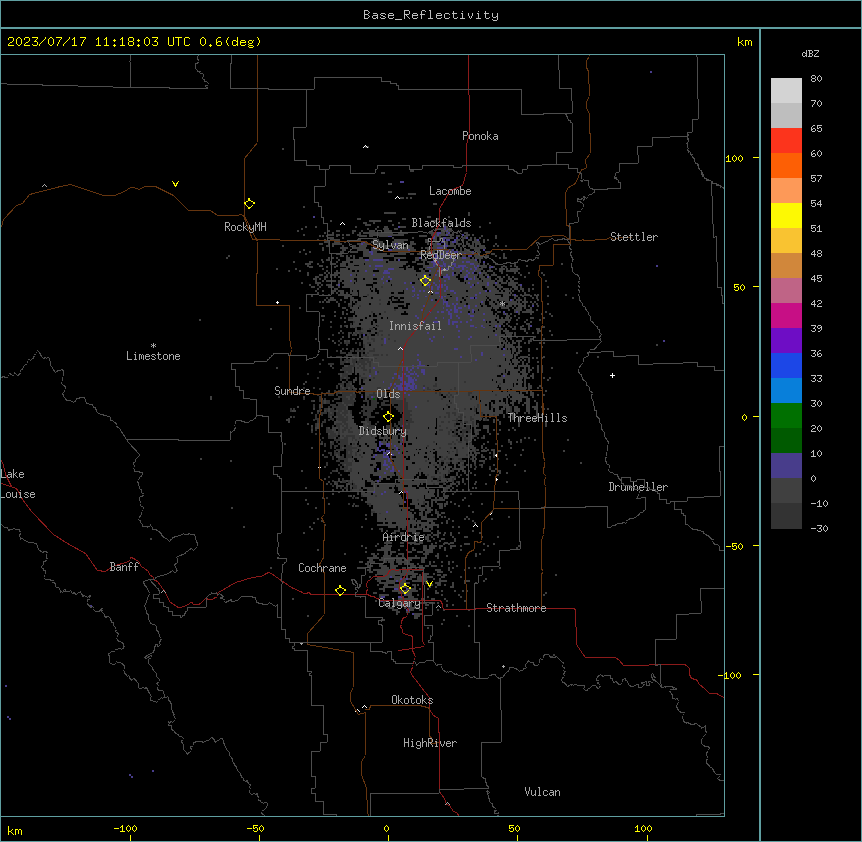
Task: Click the yellow V marker northwest of RockyMH
Action: click(x=175, y=184)
